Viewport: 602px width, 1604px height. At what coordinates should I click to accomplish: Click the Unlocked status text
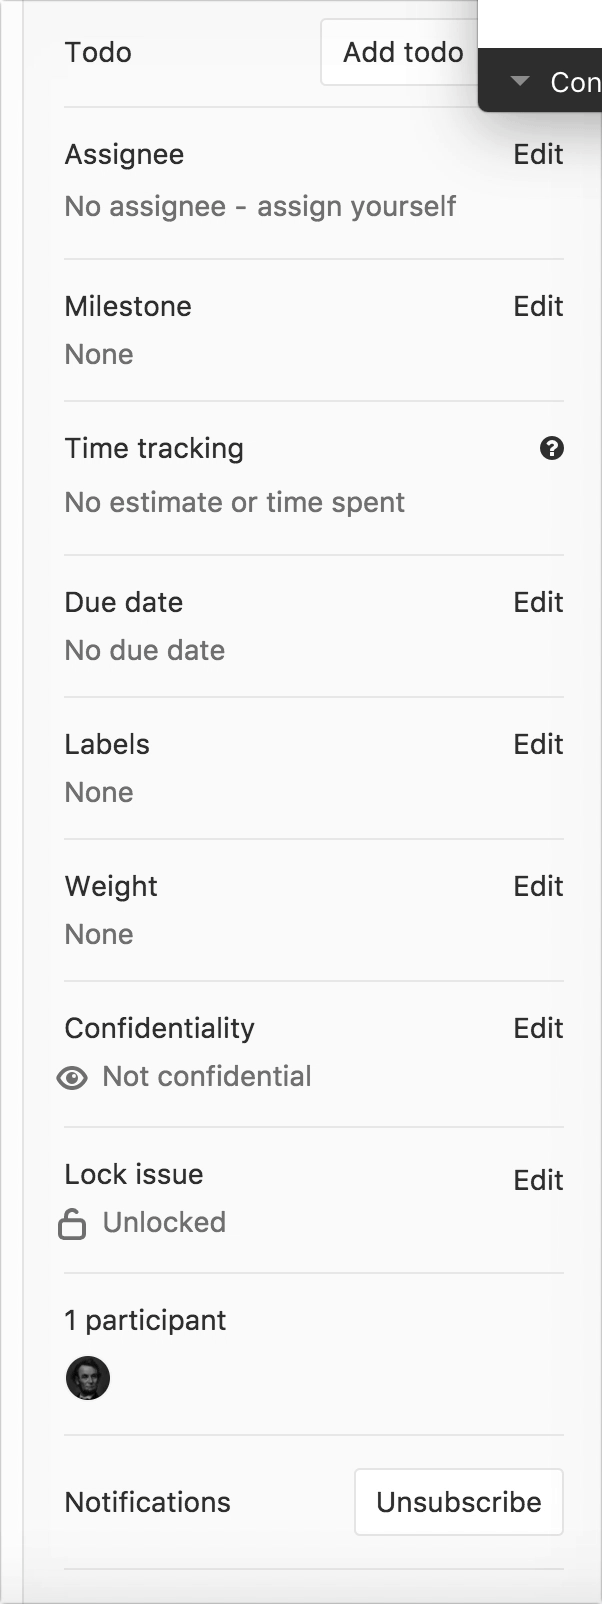click(164, 1223)
